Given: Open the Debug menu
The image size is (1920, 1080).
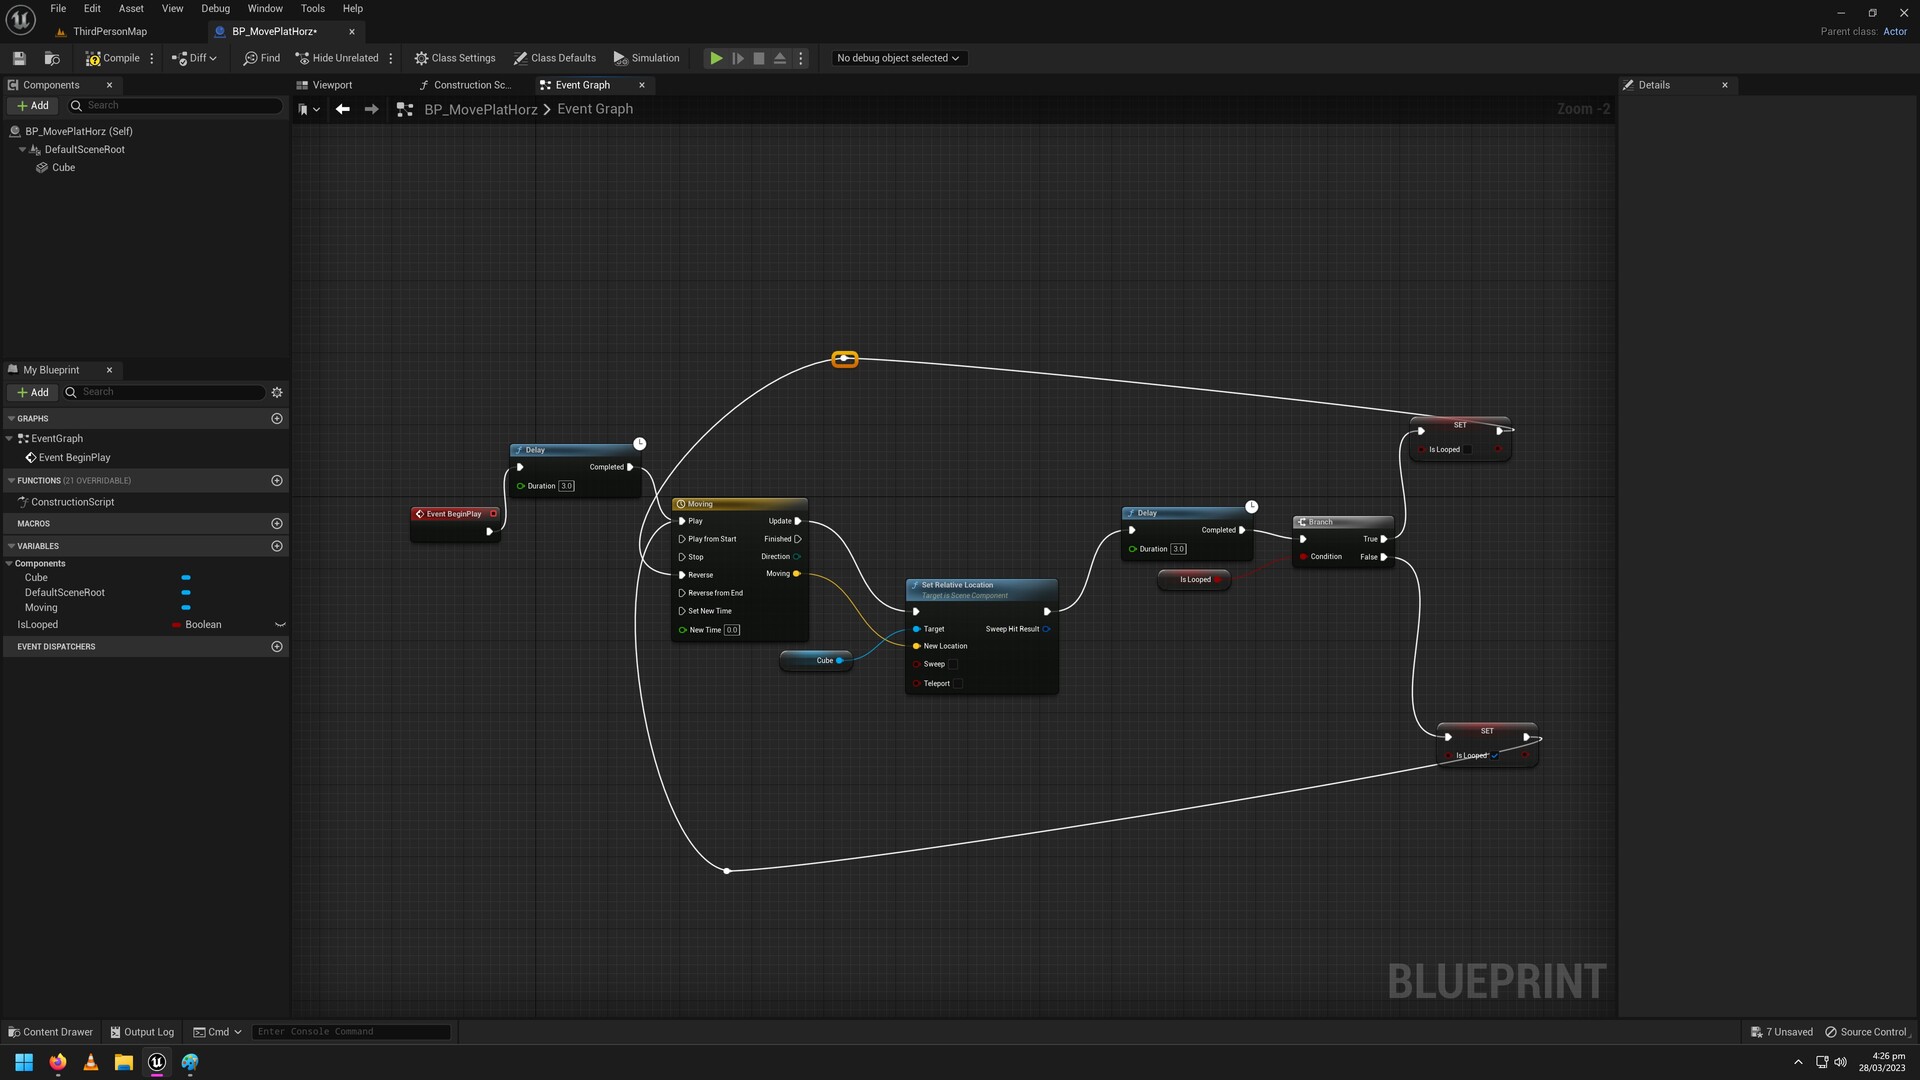Looking at the screenshot, I should click(x=215, y=8).
